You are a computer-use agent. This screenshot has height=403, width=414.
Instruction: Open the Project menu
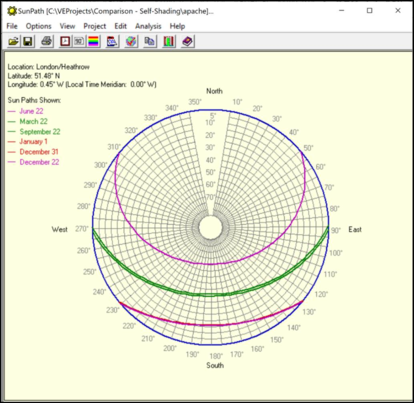pos(95,26)
